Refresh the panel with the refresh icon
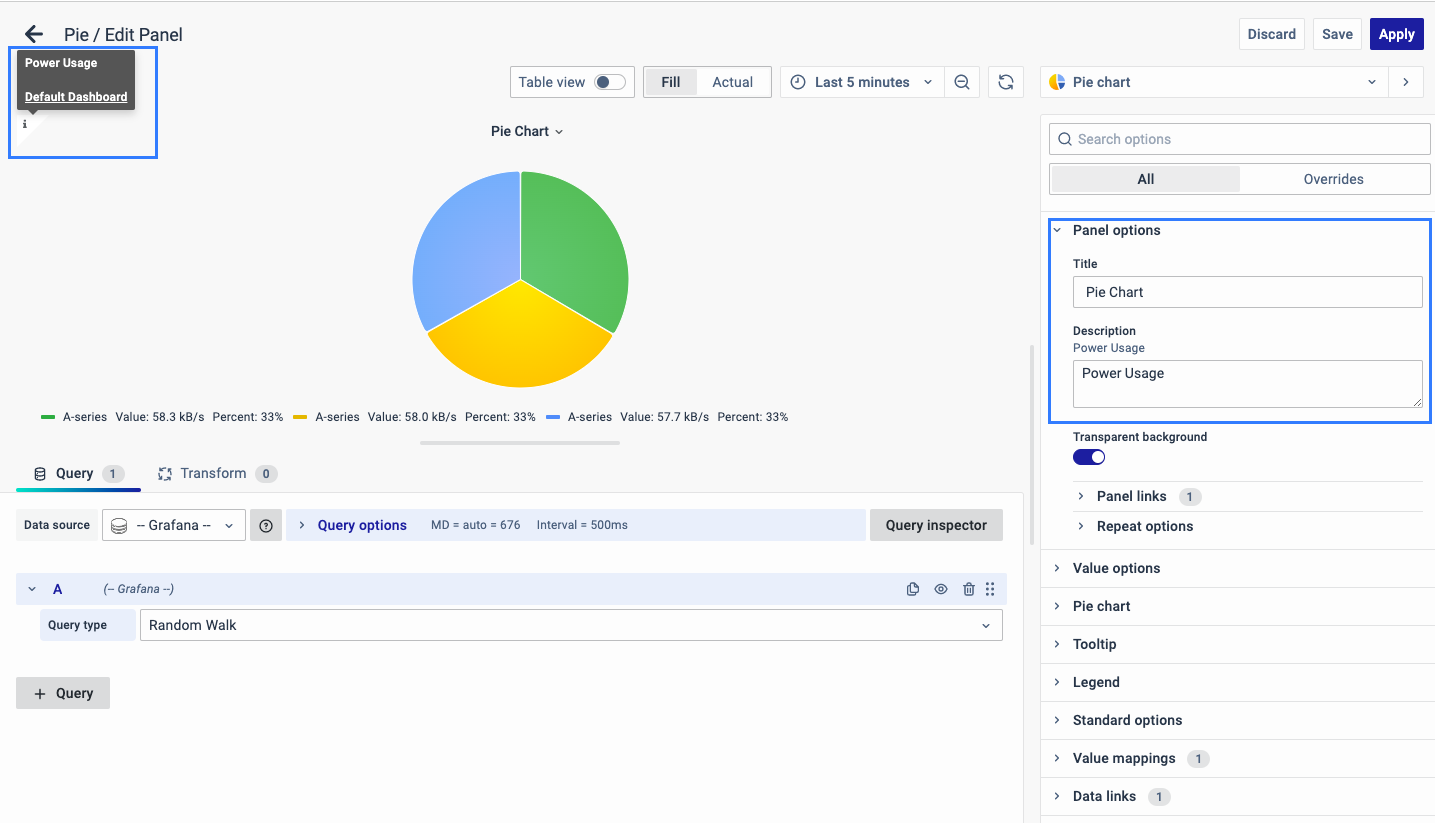The image size is (1435, 823). pyautogui.click(x=1006, y=82)
